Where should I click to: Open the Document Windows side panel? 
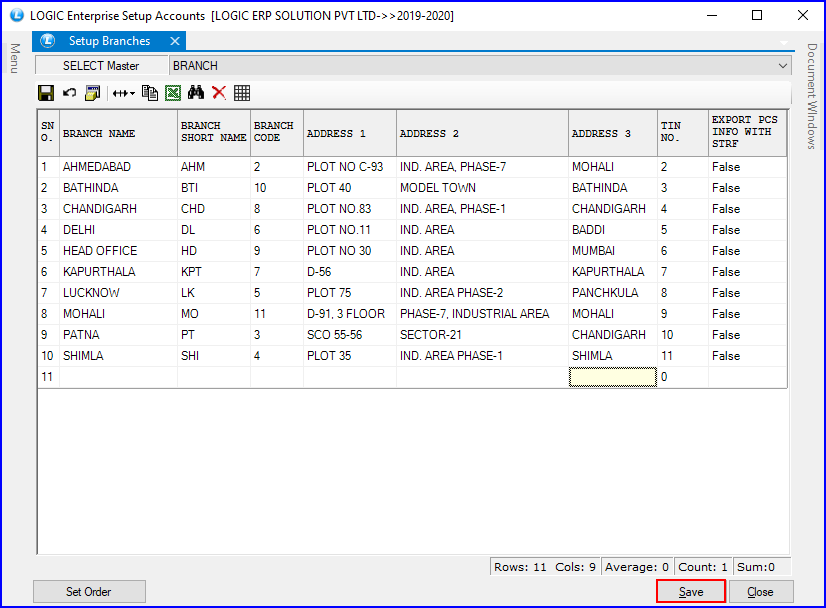tap(812, 96)
